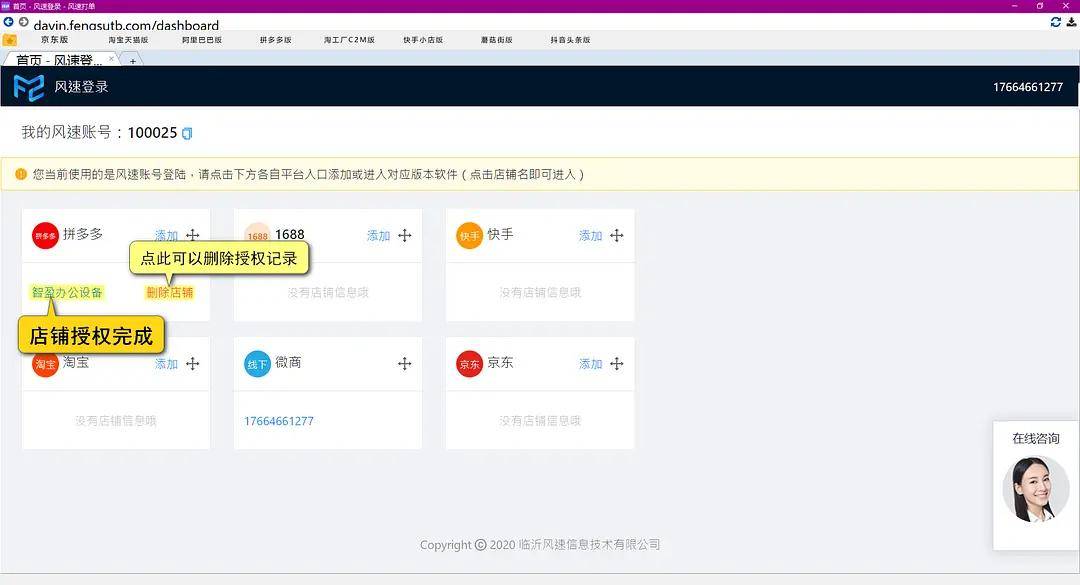Click the move handle on the 京东 card
Screen dimensions: 1080x585
point(617,364)
